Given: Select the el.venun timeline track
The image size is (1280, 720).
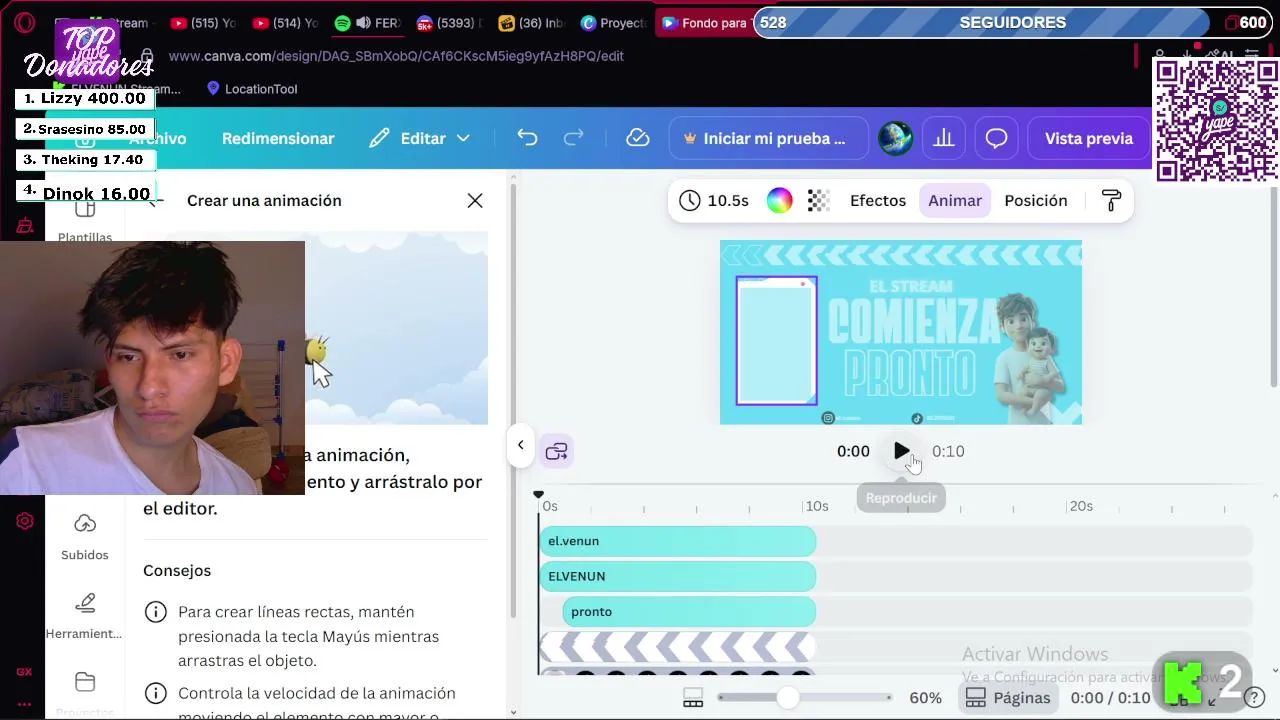Looking at the screenshot, I should coord(678,541).
